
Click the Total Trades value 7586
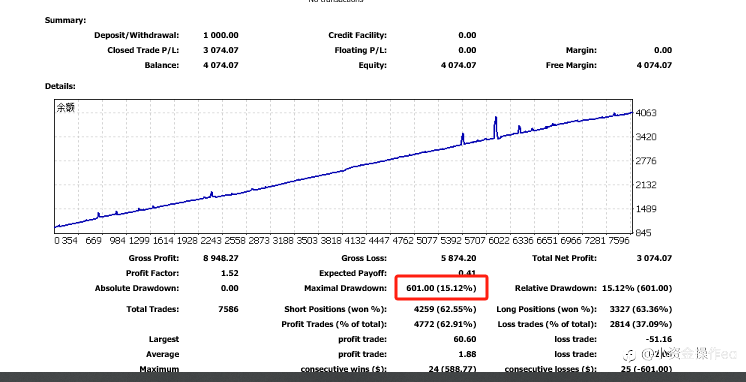point(228,309)
